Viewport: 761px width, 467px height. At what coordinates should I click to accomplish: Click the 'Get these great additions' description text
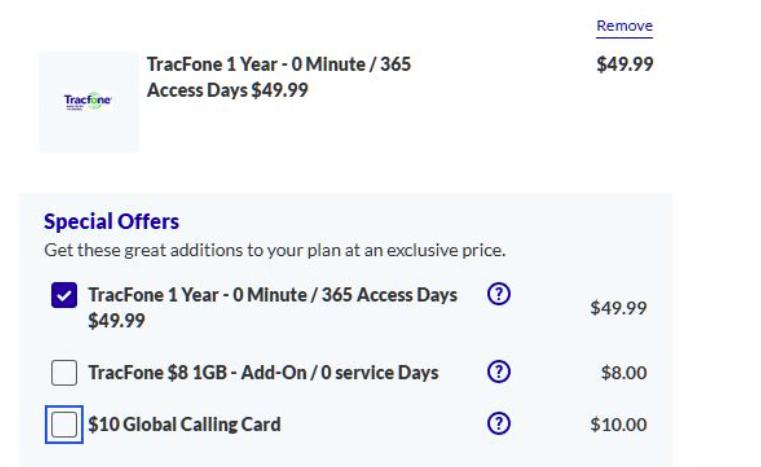click(x=275, y=250)
